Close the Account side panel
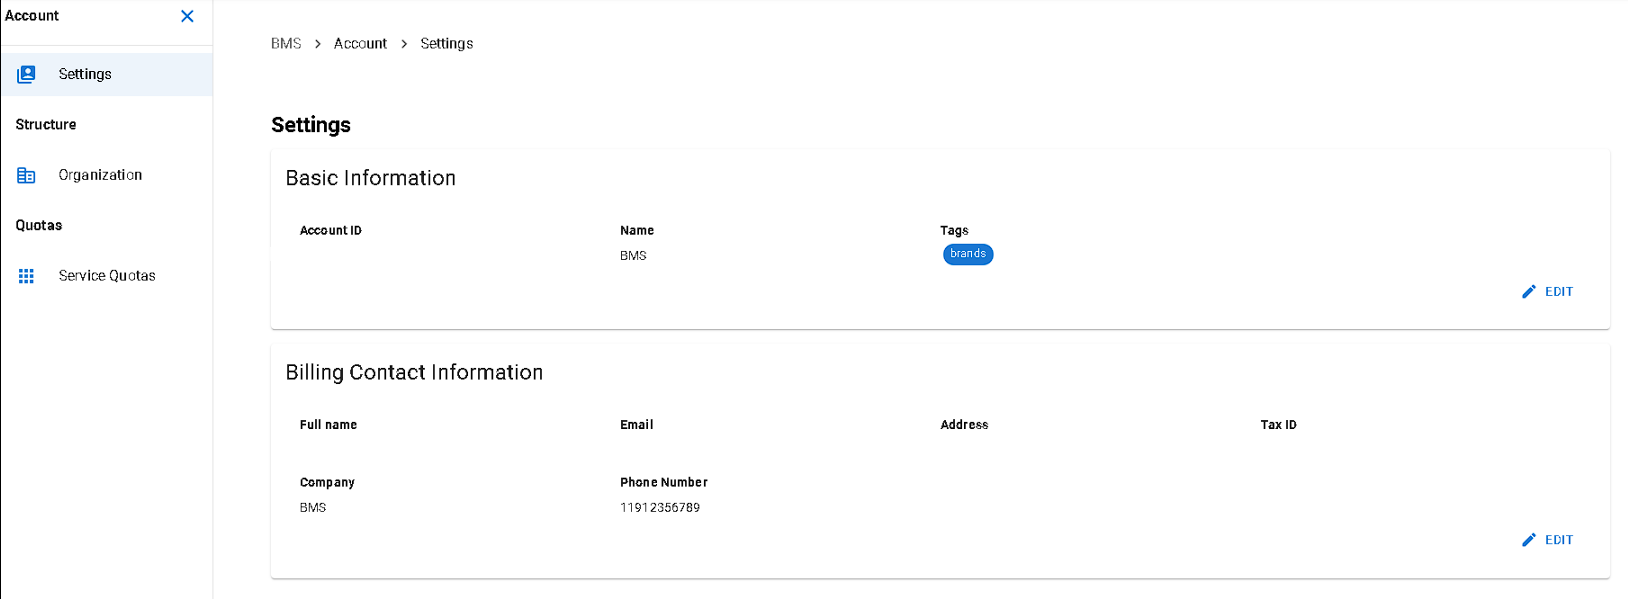 (187, 16)
